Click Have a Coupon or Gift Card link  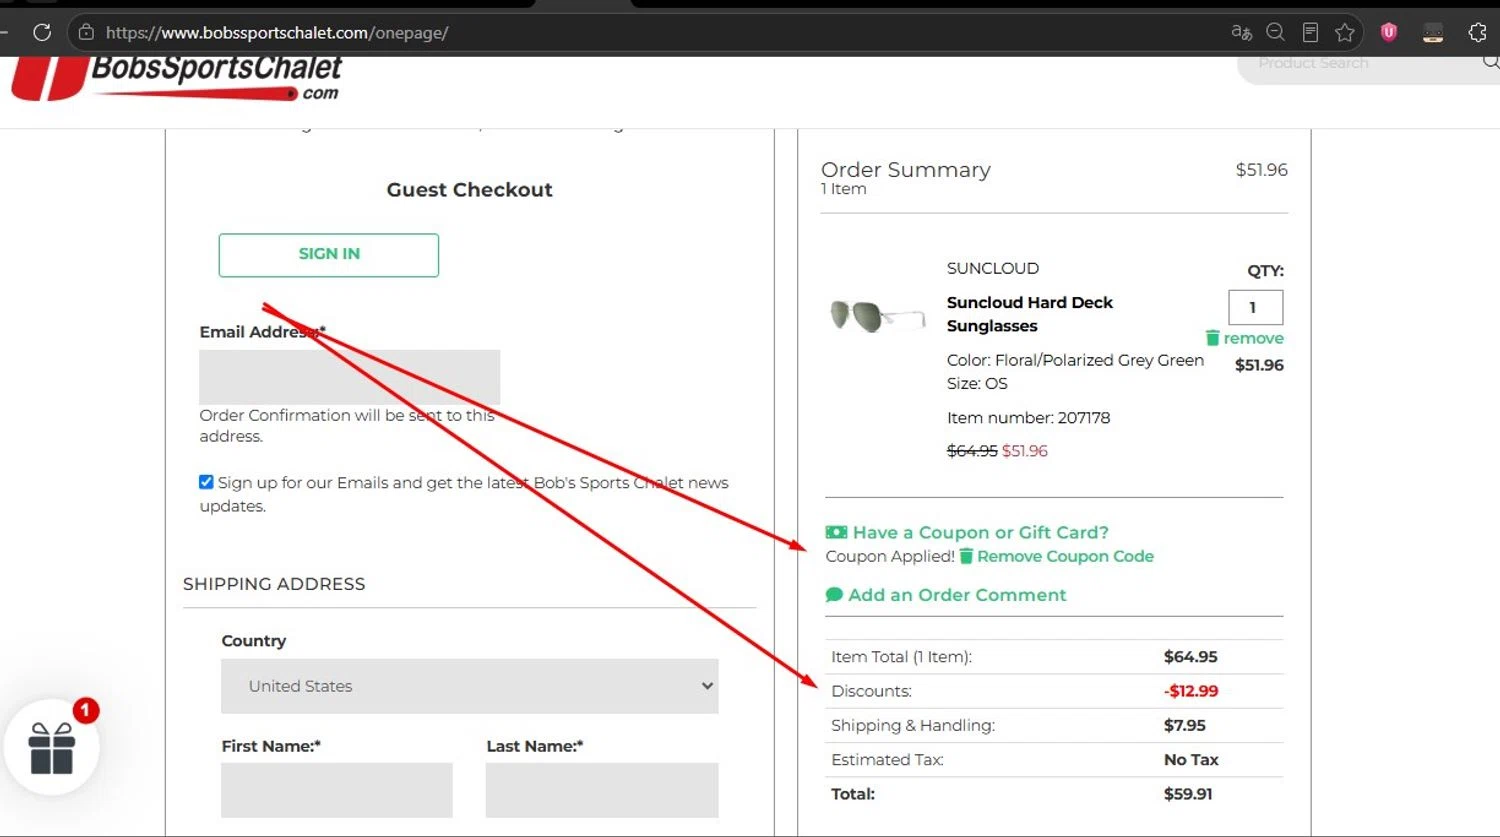pos(980,532)
